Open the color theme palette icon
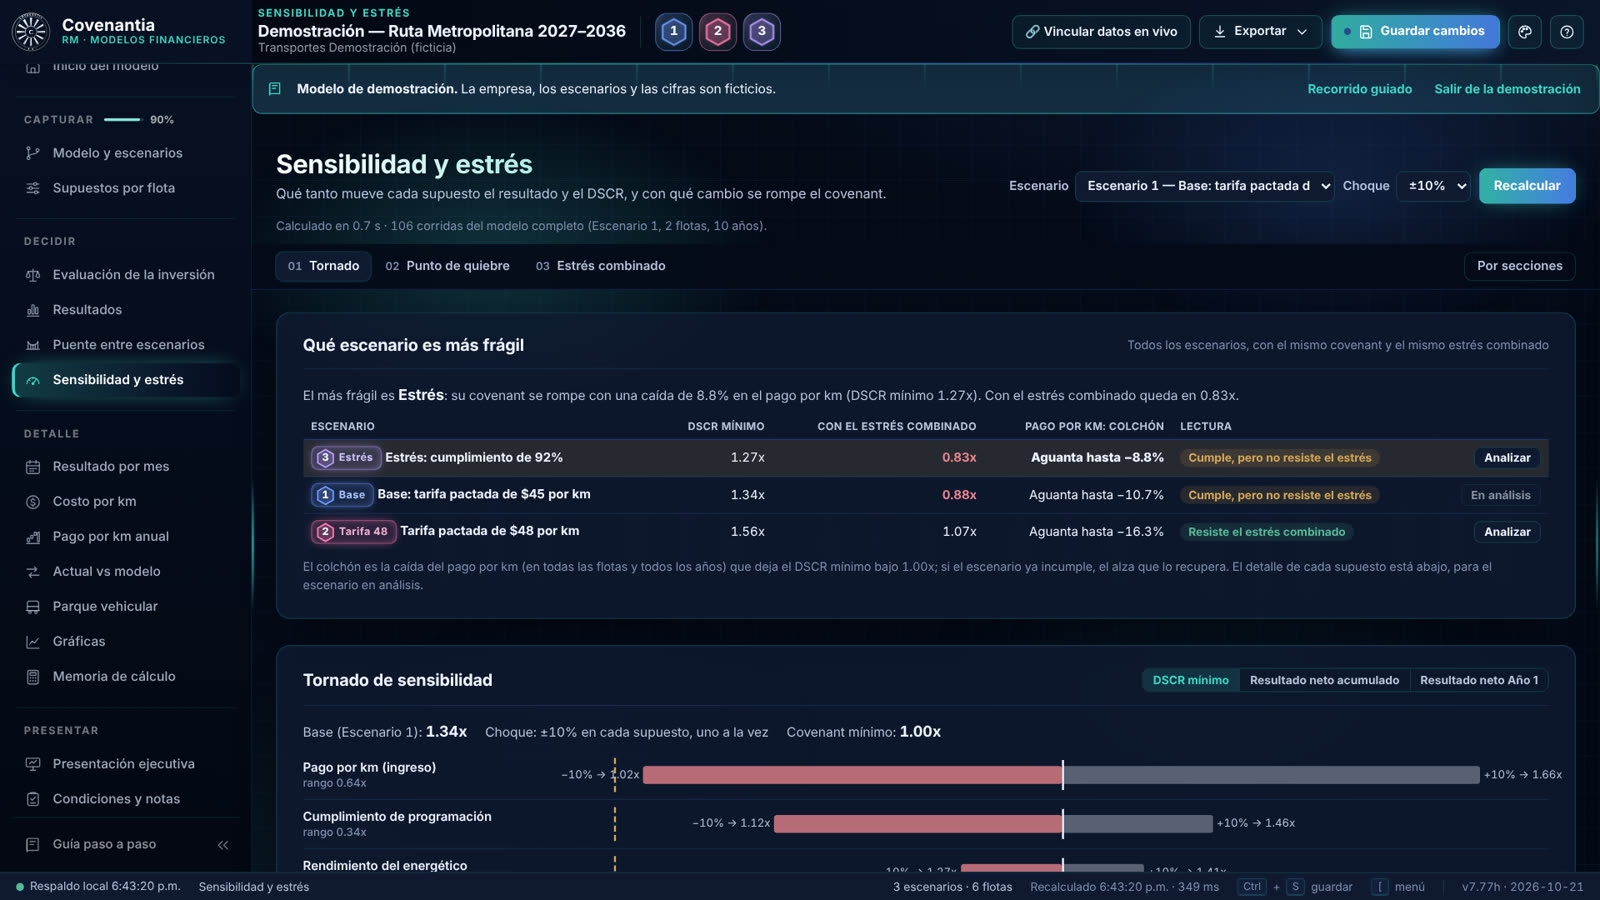 tap(1525, 32)
